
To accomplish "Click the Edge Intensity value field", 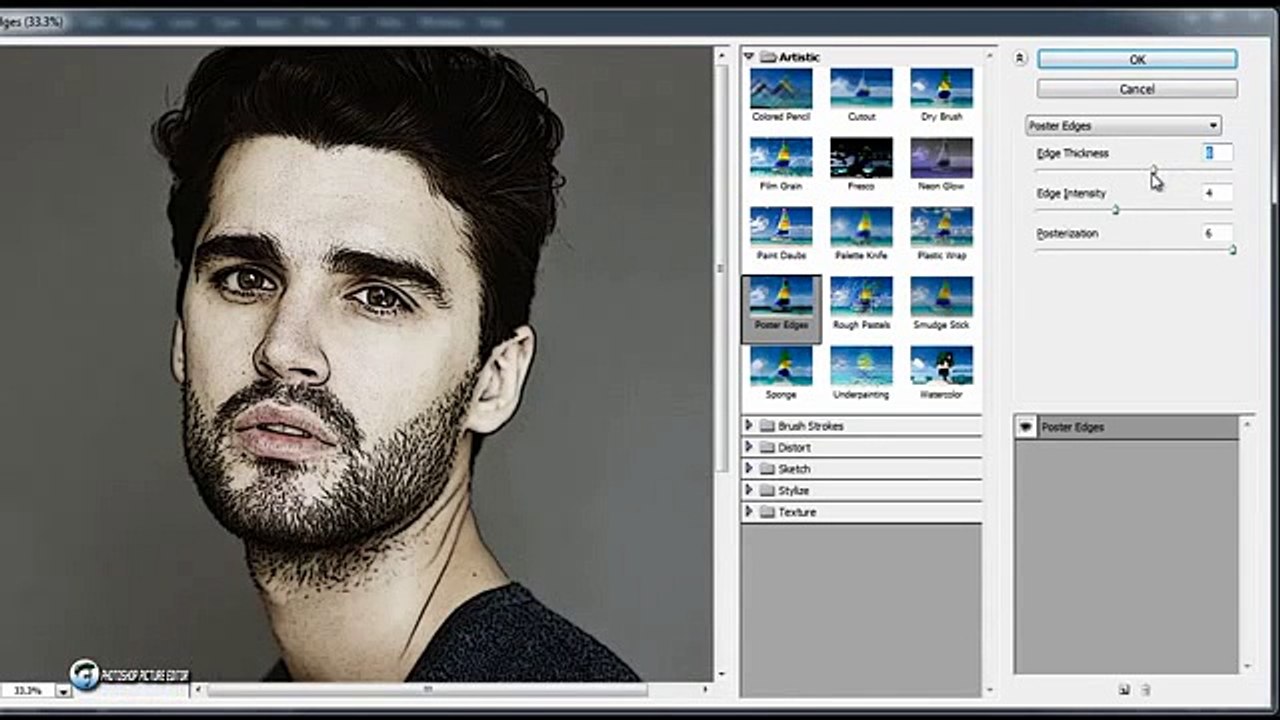I will pyautogui.click(x=1217, y=193).
